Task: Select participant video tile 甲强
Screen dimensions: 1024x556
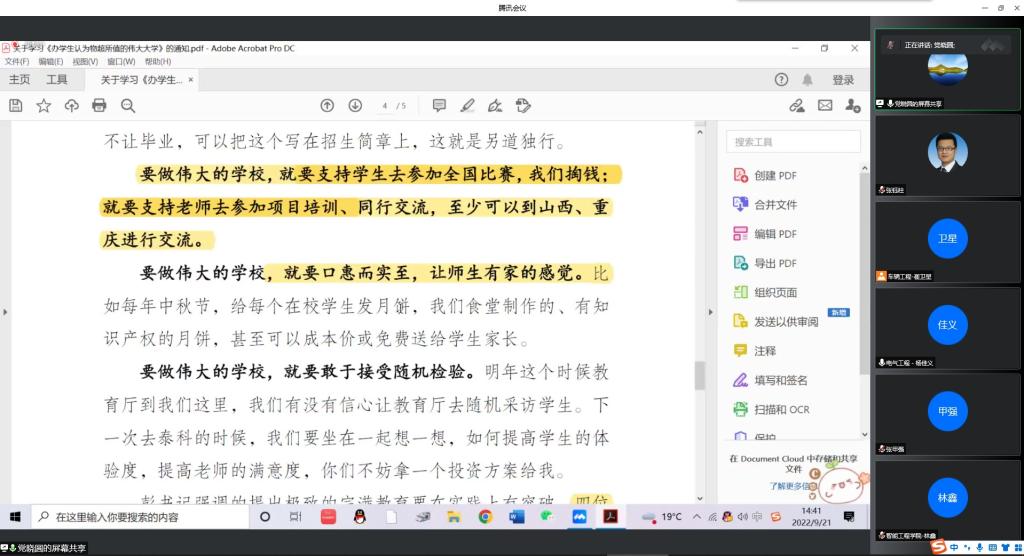Action: pyautogui.click(x=948, y=414)
